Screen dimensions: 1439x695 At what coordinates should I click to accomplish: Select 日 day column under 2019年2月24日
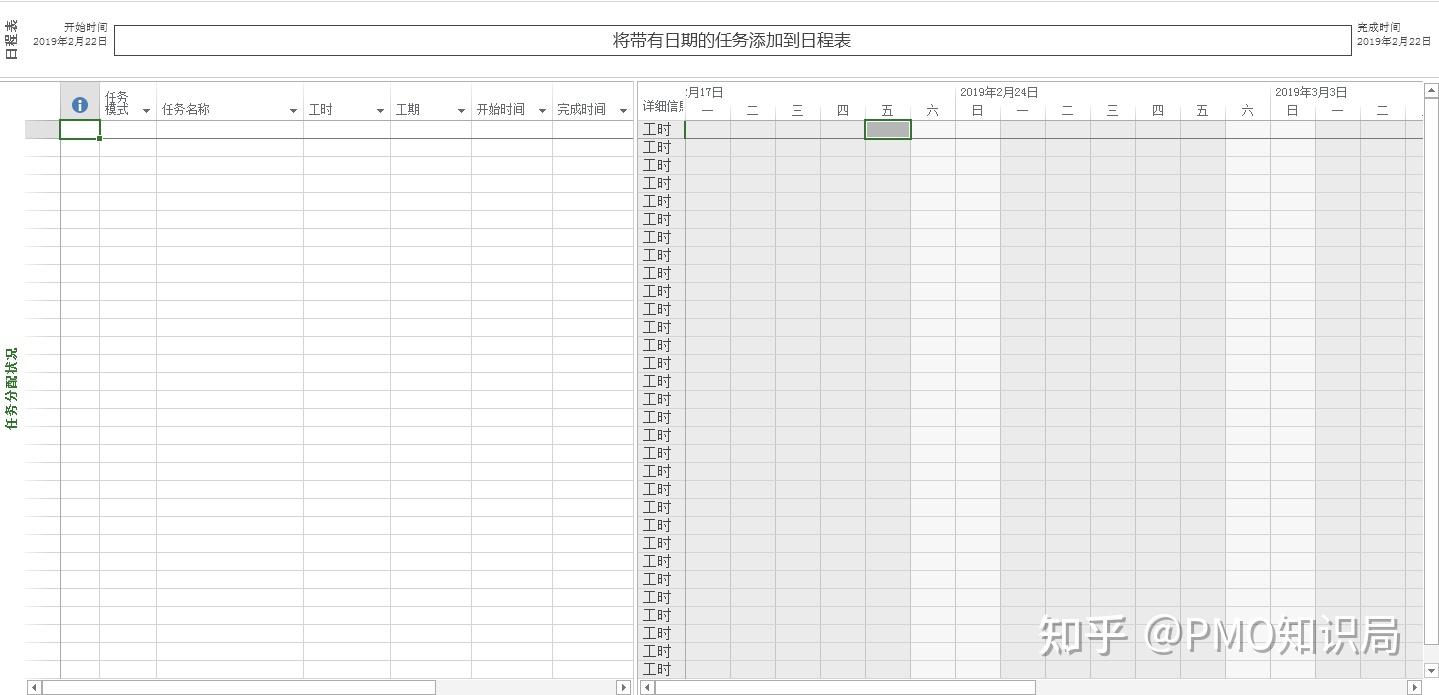977,111
